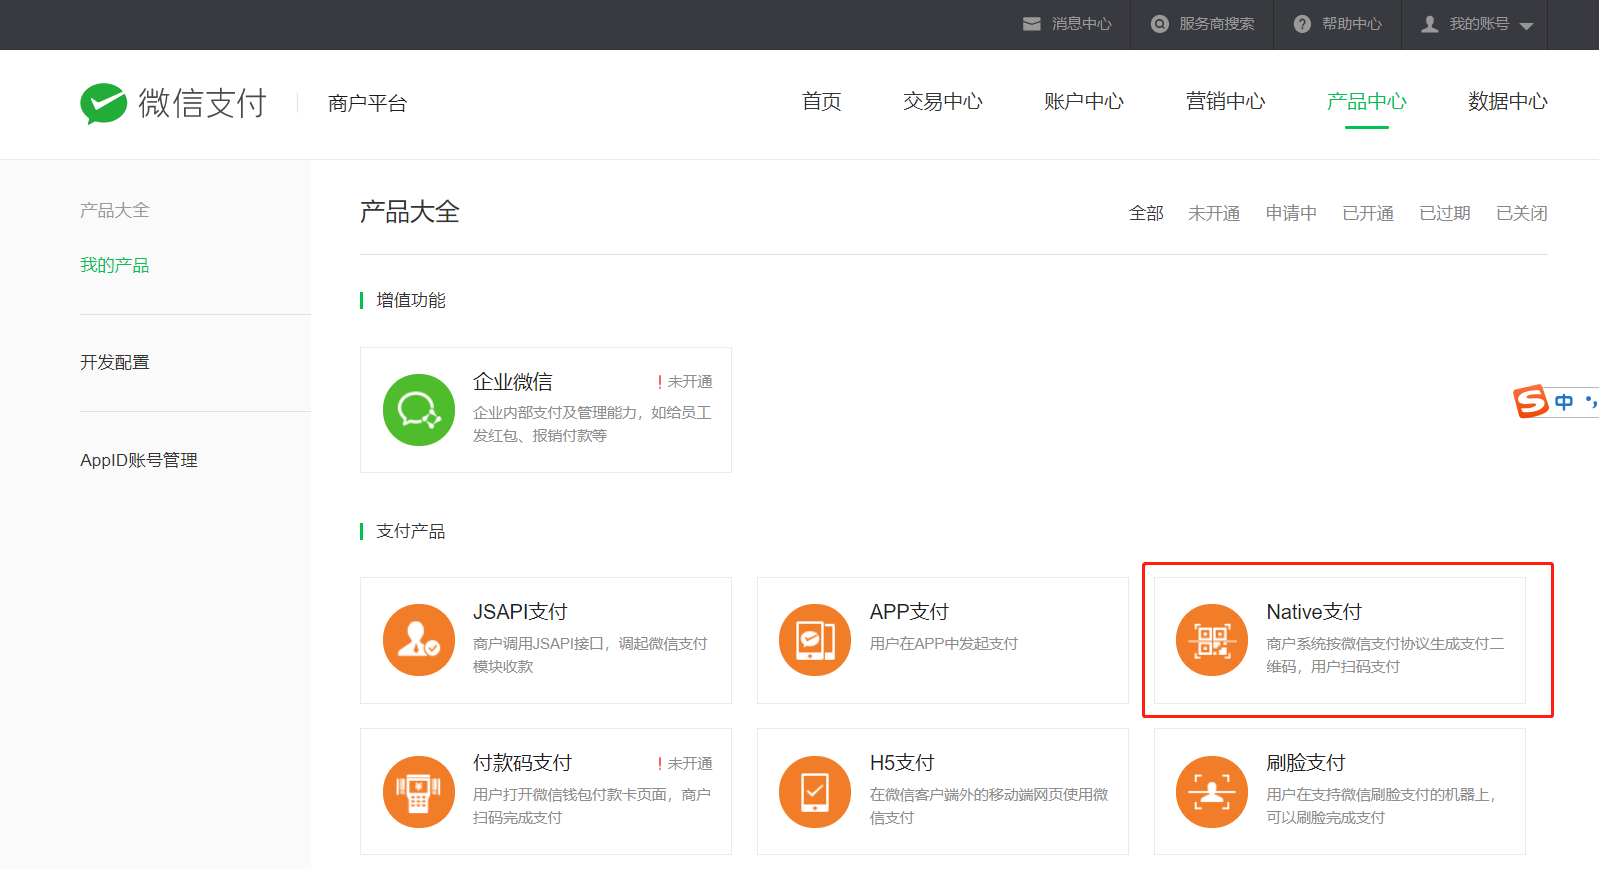
Task: Click the green 企业微信 product icon
Action: 419,410
